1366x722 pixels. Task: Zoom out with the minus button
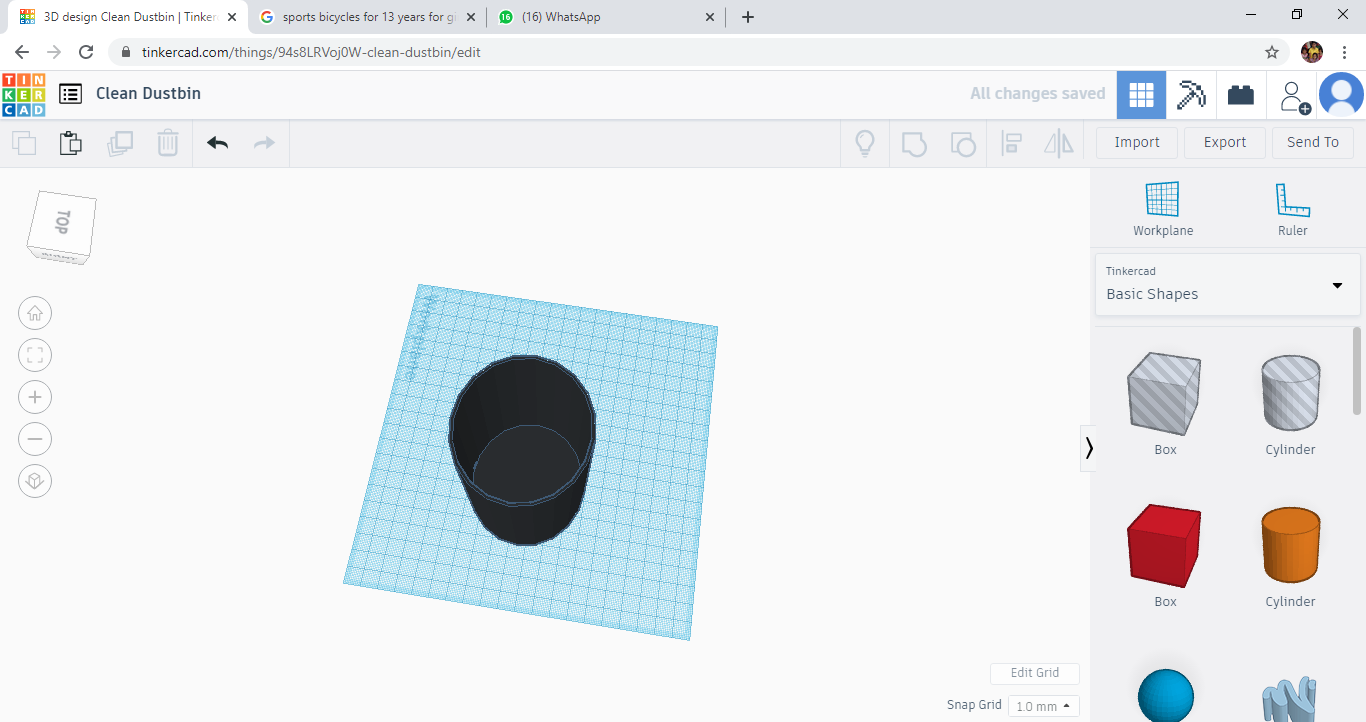point(35,439)
